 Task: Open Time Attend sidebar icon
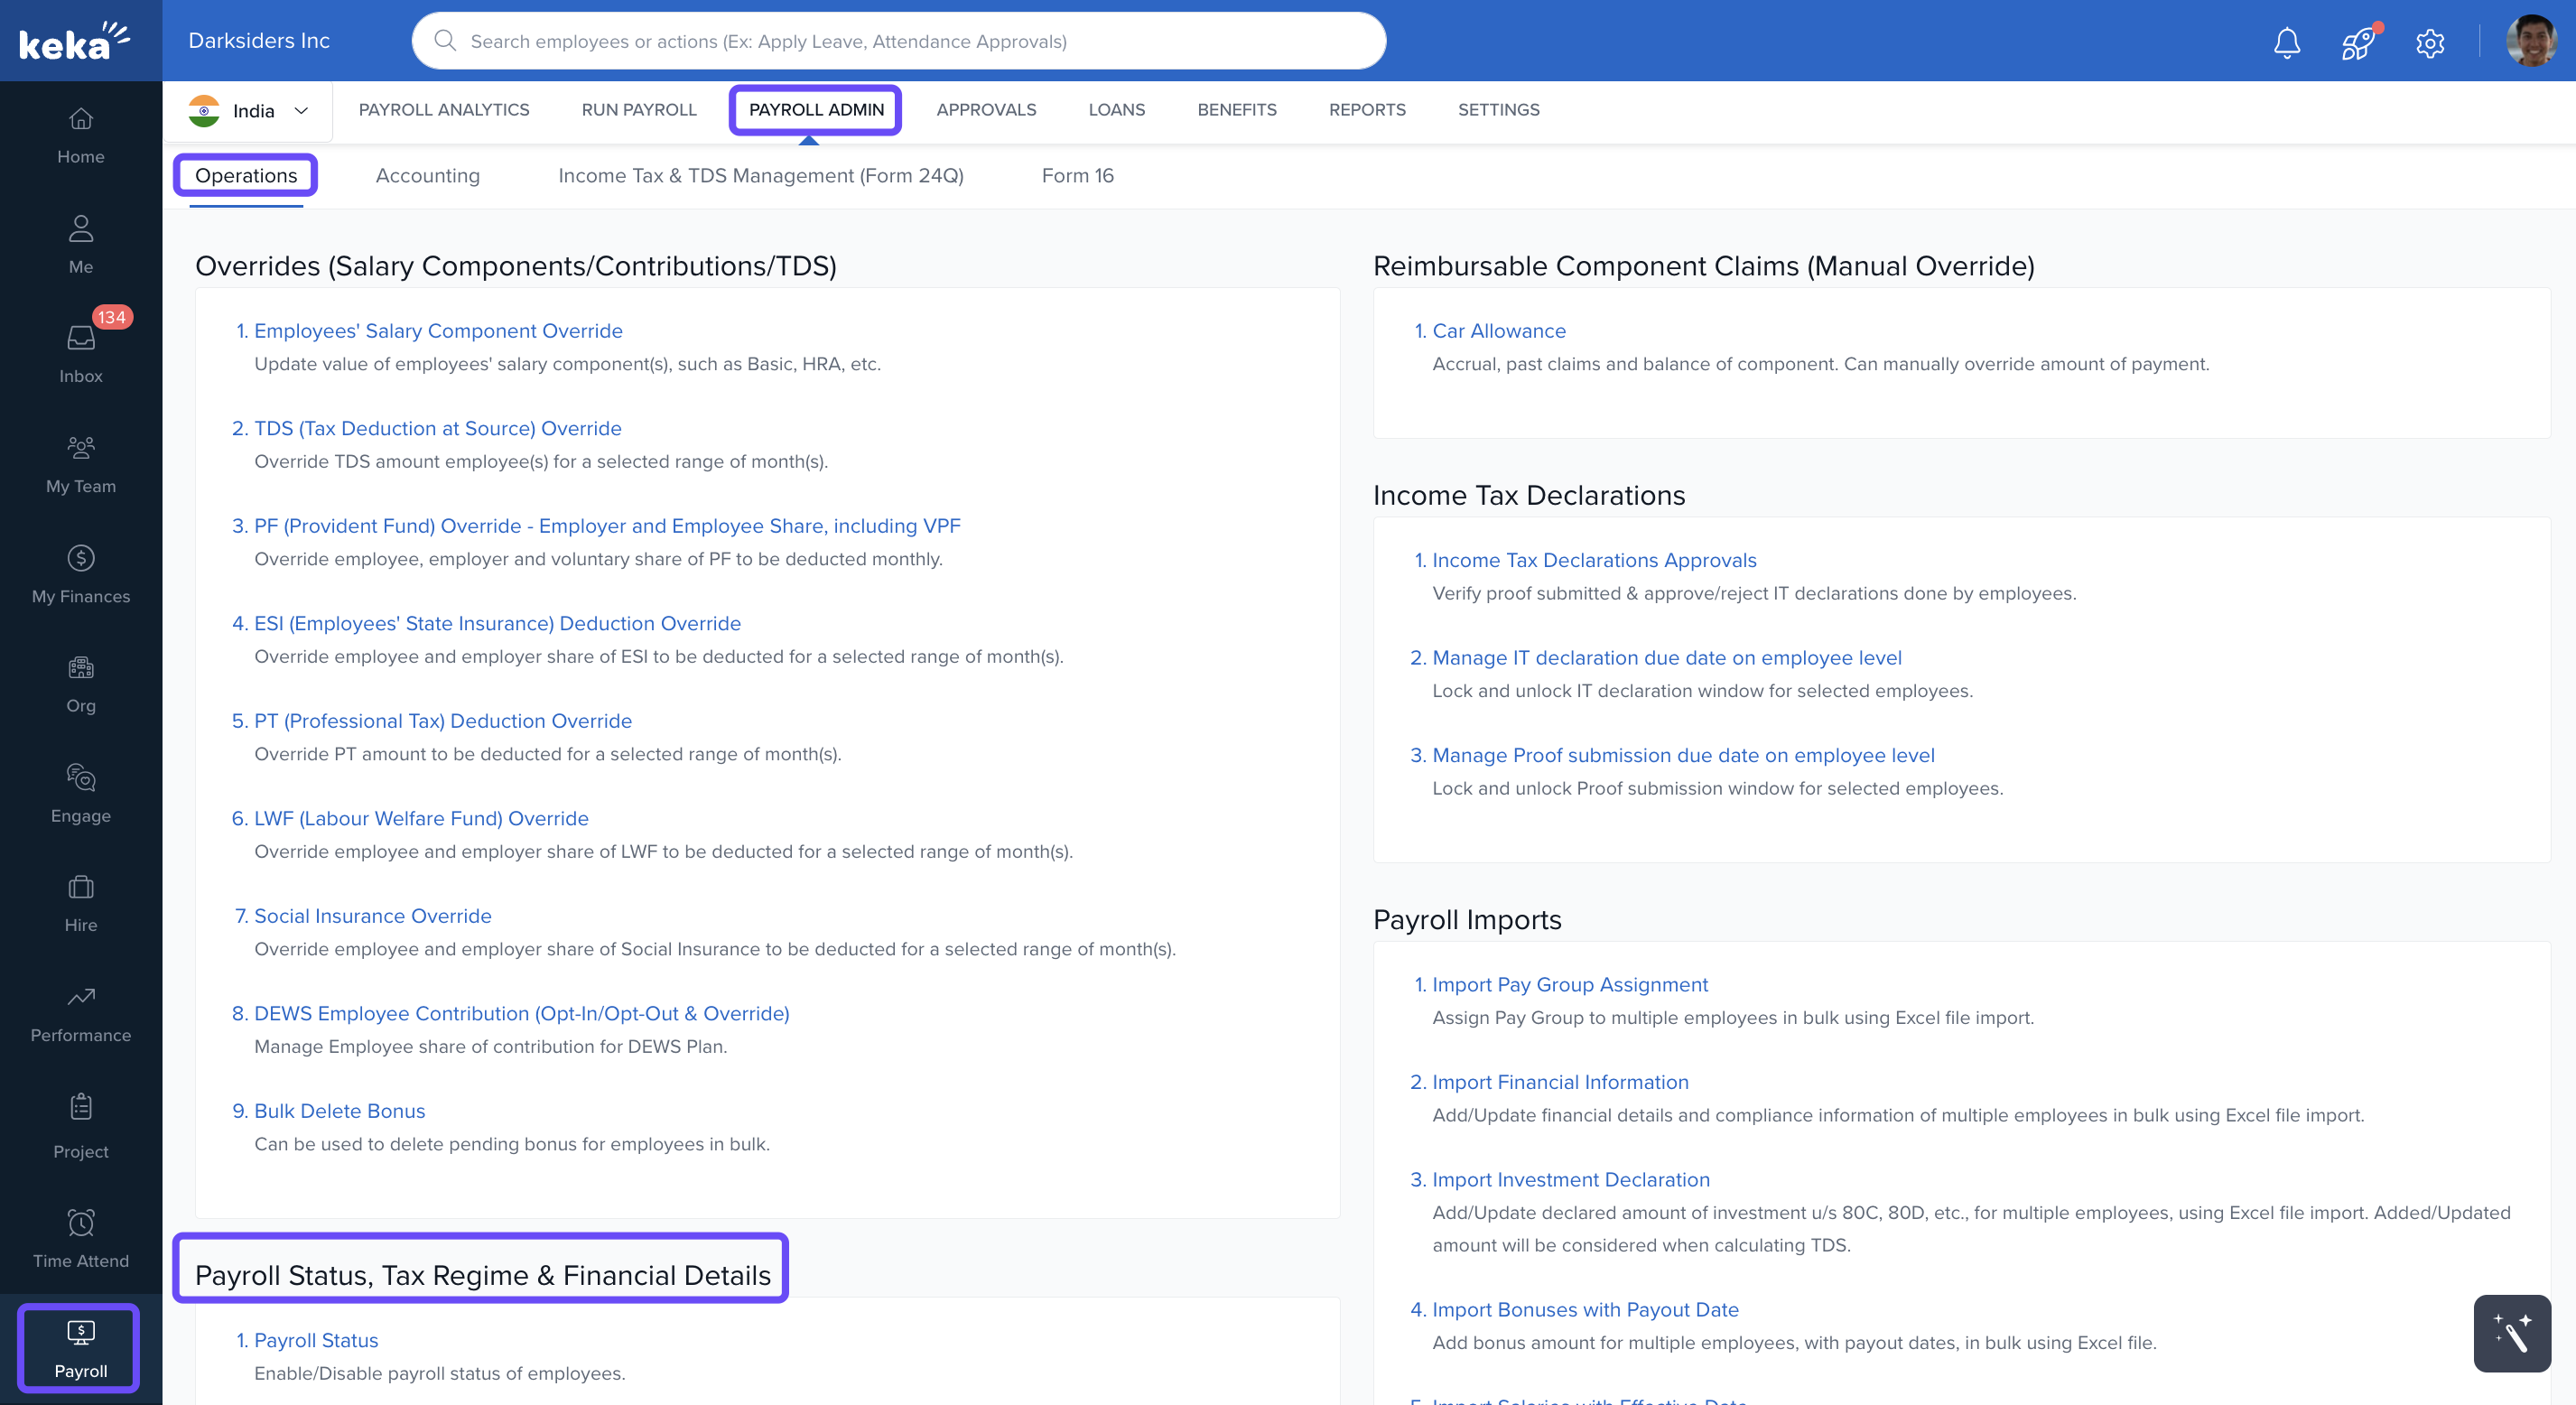tap(81, 1237)
